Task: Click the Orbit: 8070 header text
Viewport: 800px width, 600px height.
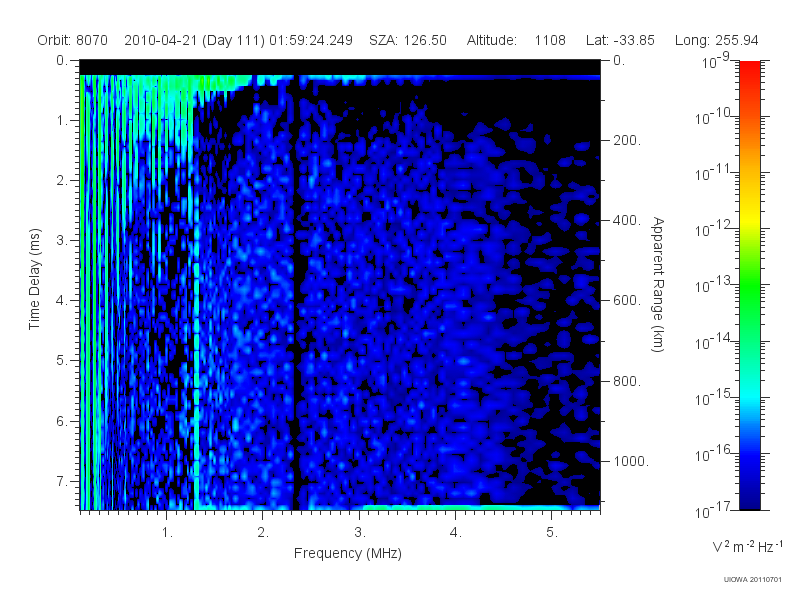Action: point(72,40)
